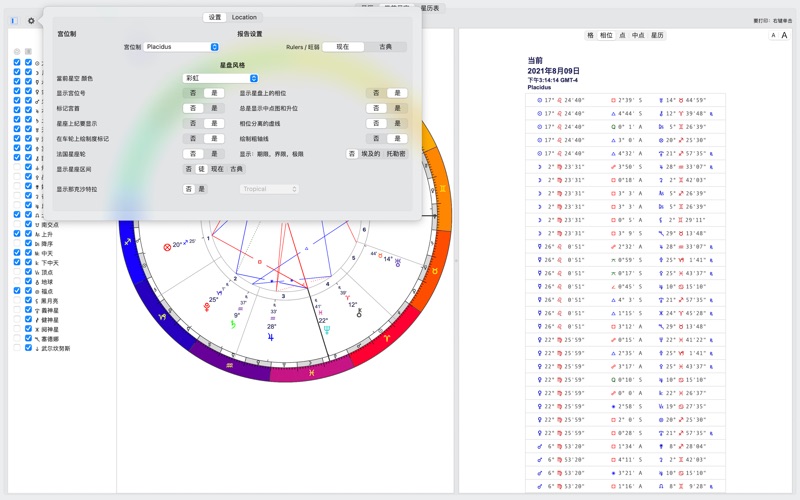This screenshot has width=800, height=500.
Task: Click the large A increase font button
Action: [x=785, y=35]
